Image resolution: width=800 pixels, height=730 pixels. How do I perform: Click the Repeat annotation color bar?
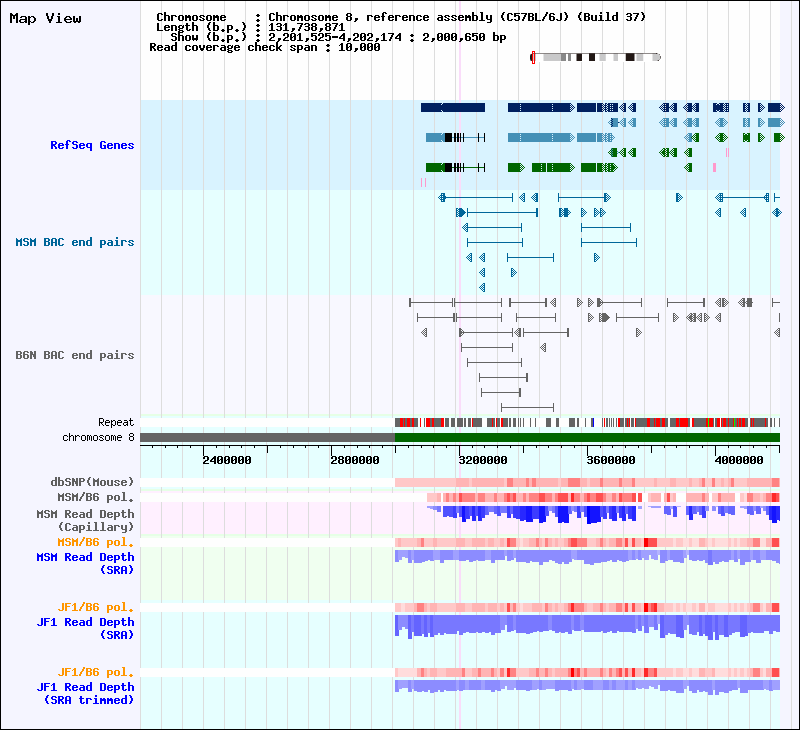coord(587,422)
